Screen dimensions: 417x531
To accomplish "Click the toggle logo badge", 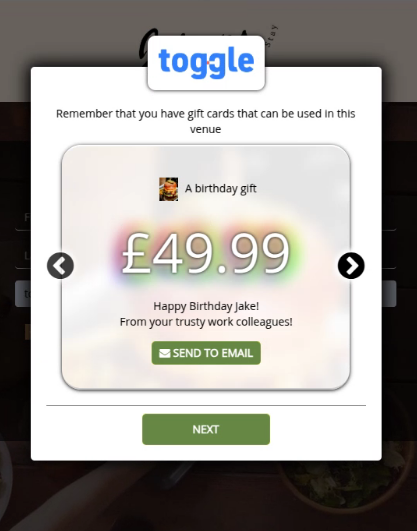I will 206,63.
